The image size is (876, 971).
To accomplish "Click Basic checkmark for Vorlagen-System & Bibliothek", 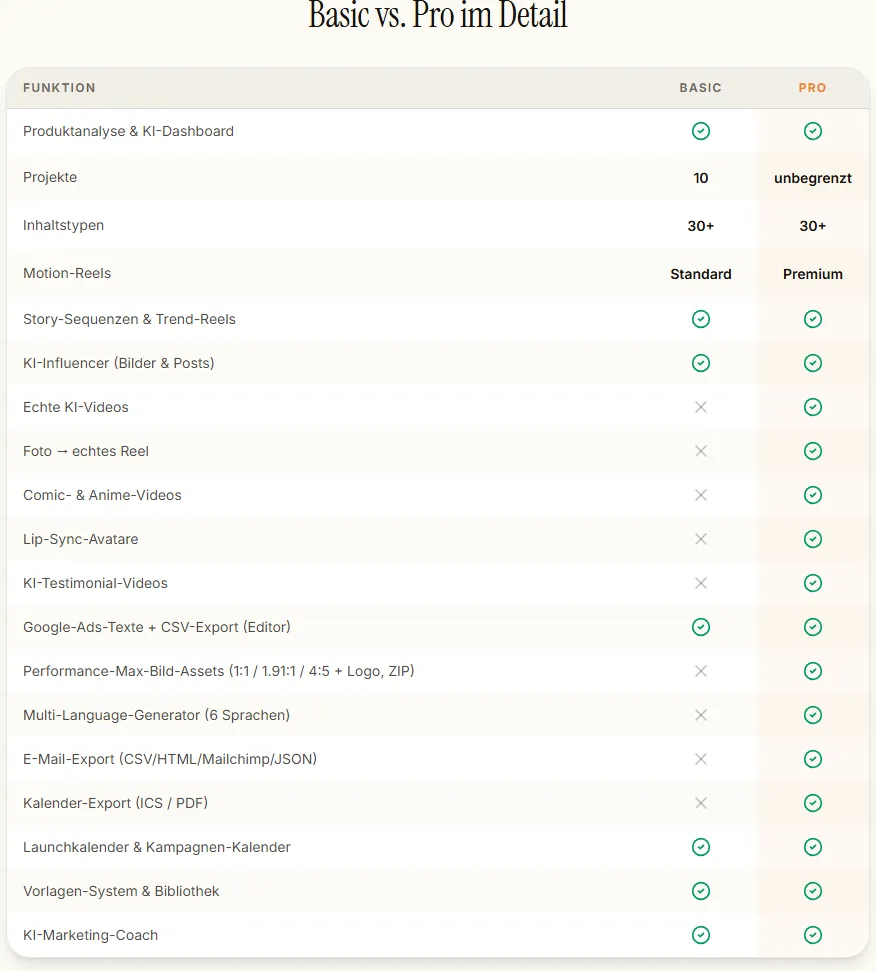I will click(x=701, y=890).
